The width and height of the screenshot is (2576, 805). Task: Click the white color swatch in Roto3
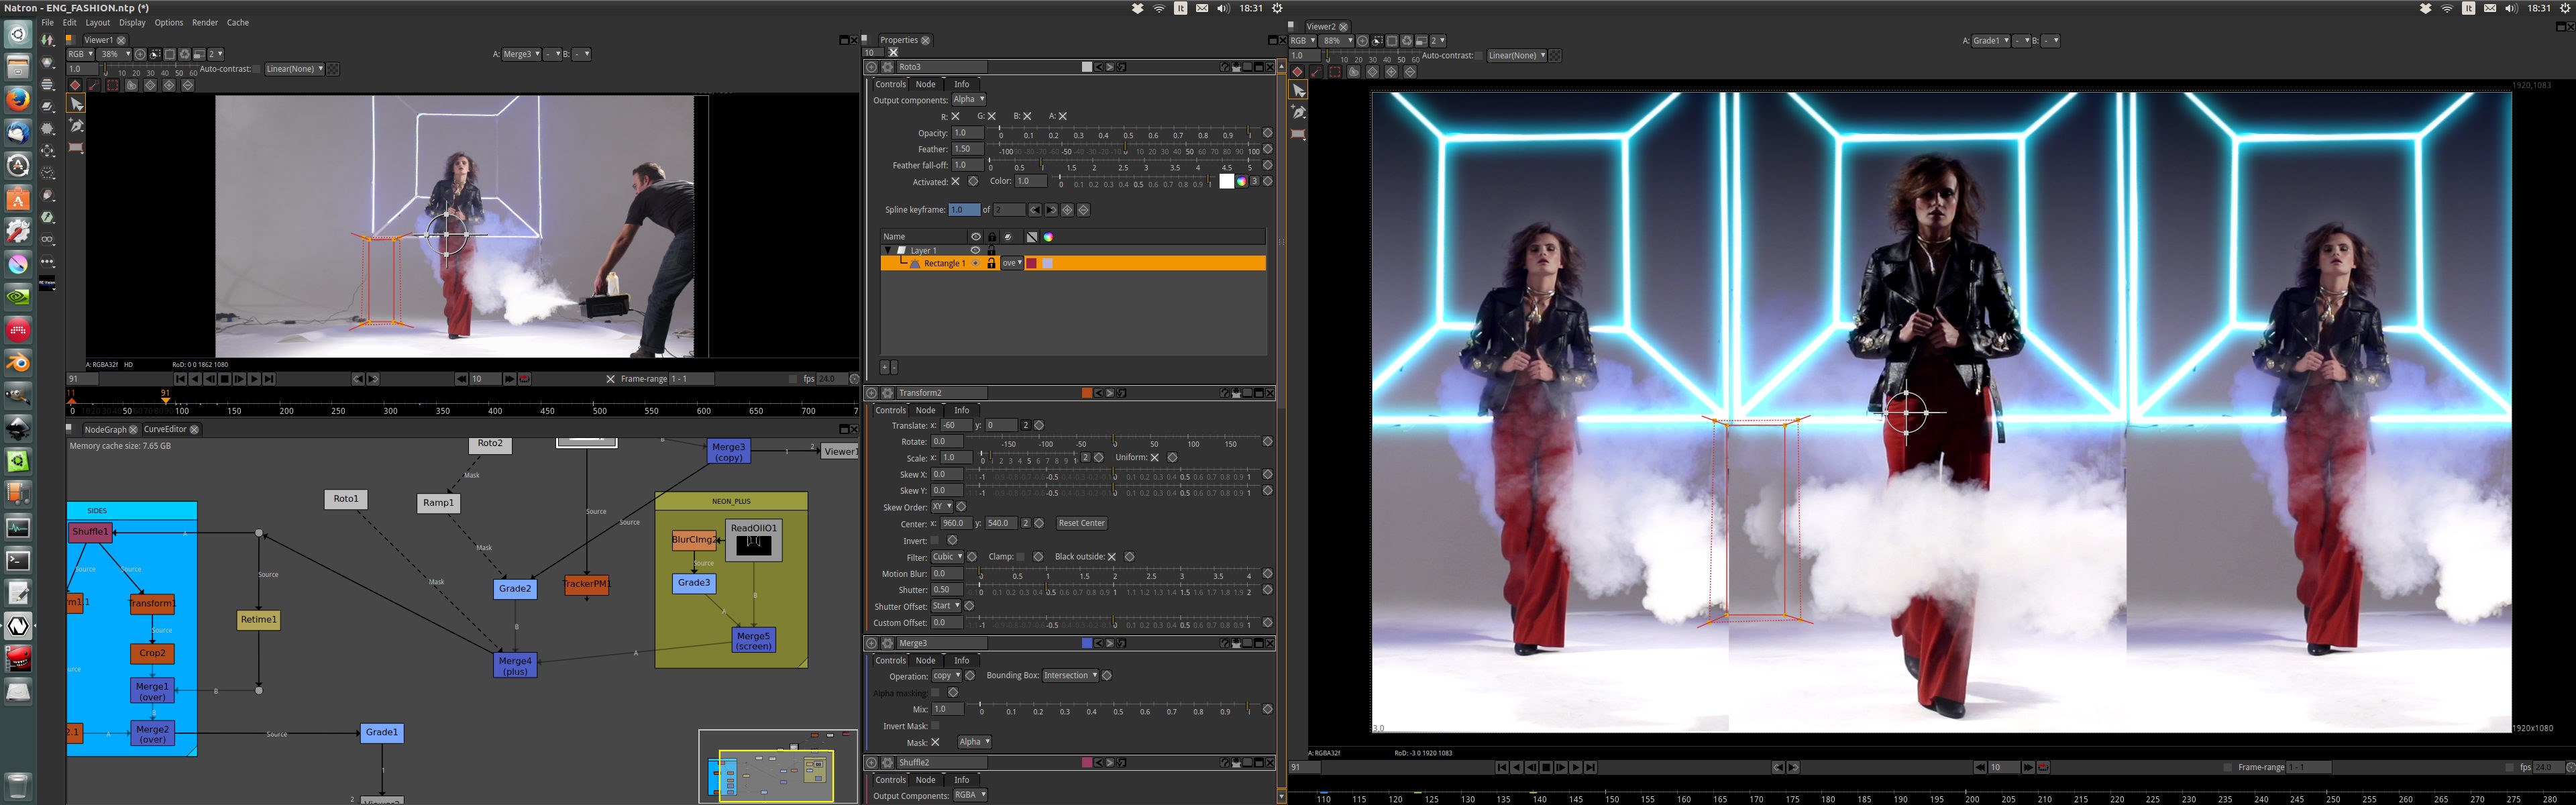coord(1226,182)
